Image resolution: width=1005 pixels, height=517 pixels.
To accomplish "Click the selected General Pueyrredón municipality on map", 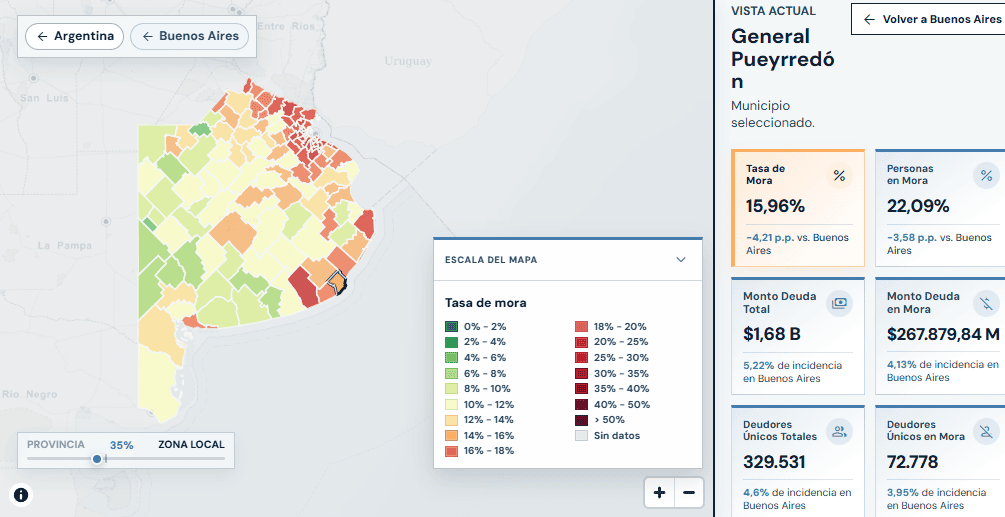I will pyautogui.click(x=336, y=280).
